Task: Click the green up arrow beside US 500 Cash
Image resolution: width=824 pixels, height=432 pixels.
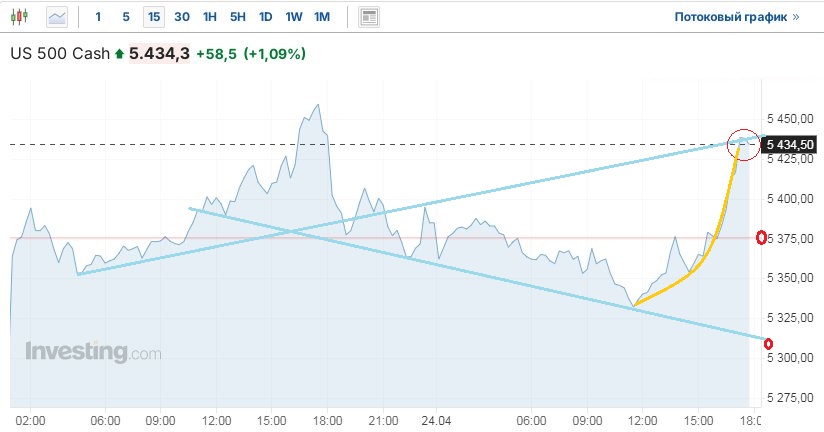Action: (120, 53)
